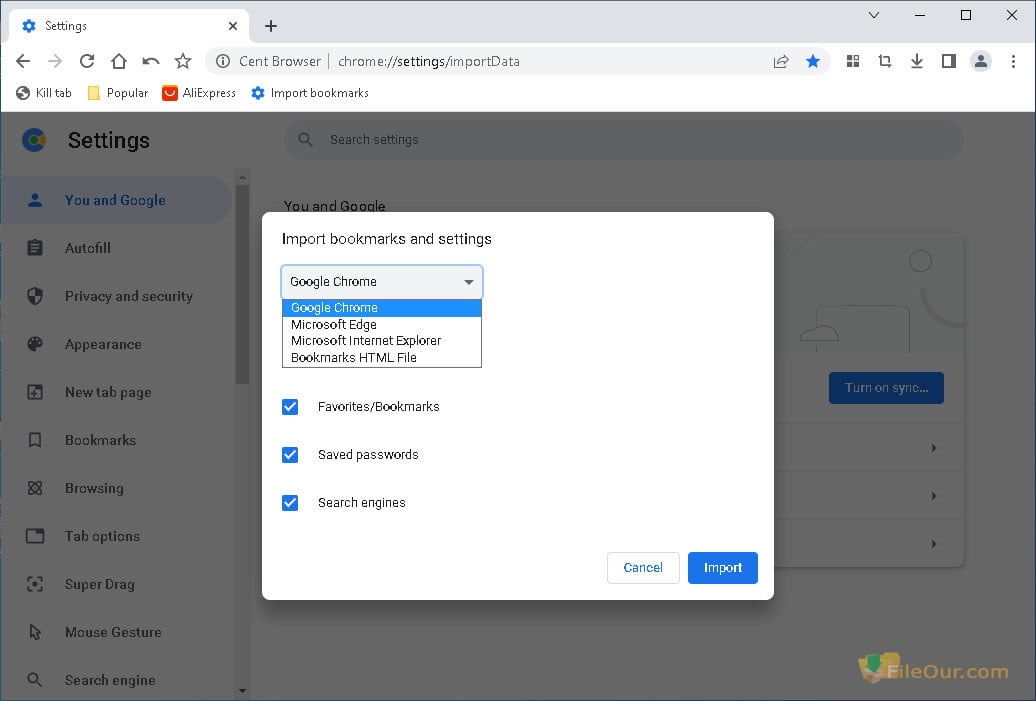Click the outline star icon in toolbar
Viewport: 1036px width, 701px height.
click(x=183, y=61)
